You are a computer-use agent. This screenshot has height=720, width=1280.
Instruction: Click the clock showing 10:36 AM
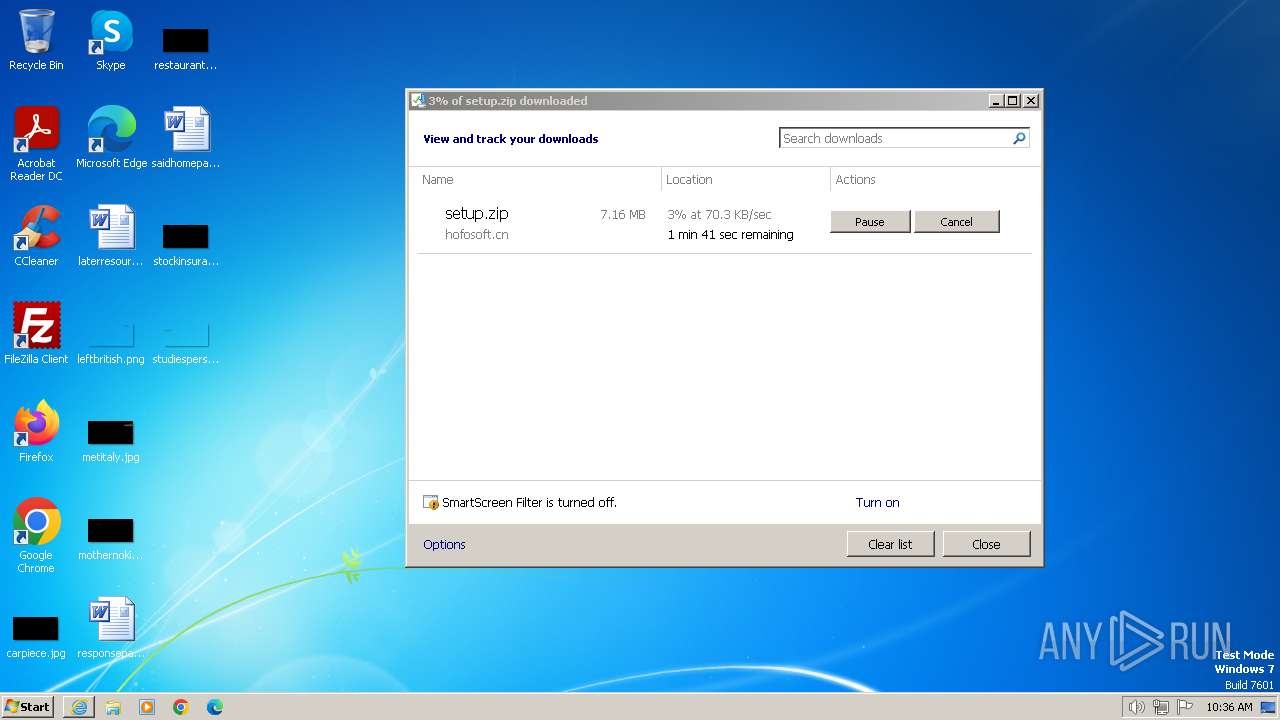point(1229,707)
